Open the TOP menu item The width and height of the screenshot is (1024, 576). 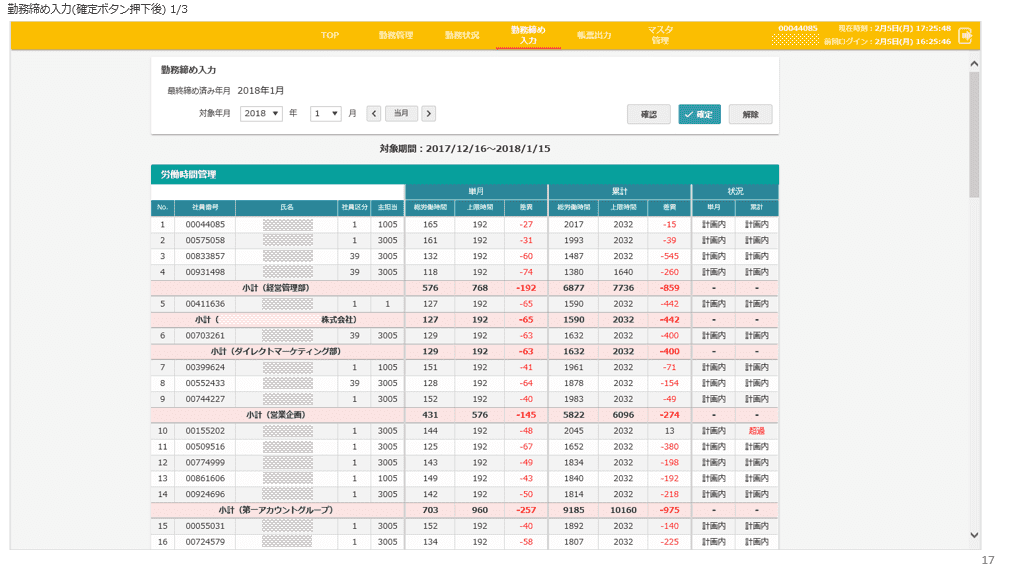coord(330,35)
